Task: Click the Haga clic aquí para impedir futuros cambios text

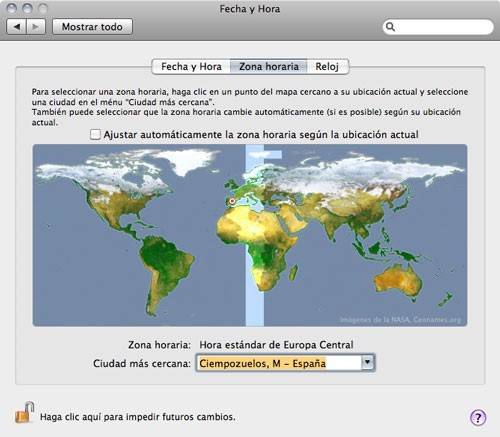Action: point(138,417)
